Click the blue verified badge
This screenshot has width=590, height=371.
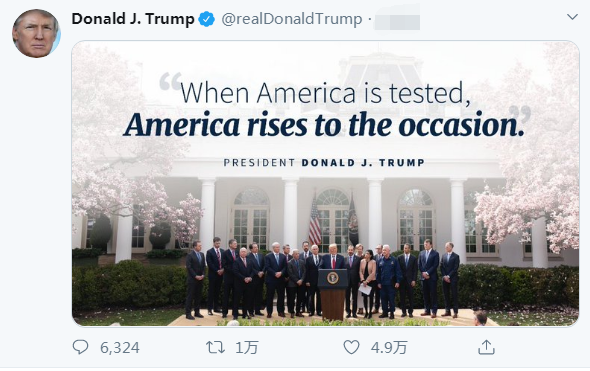tap(207, 19)
